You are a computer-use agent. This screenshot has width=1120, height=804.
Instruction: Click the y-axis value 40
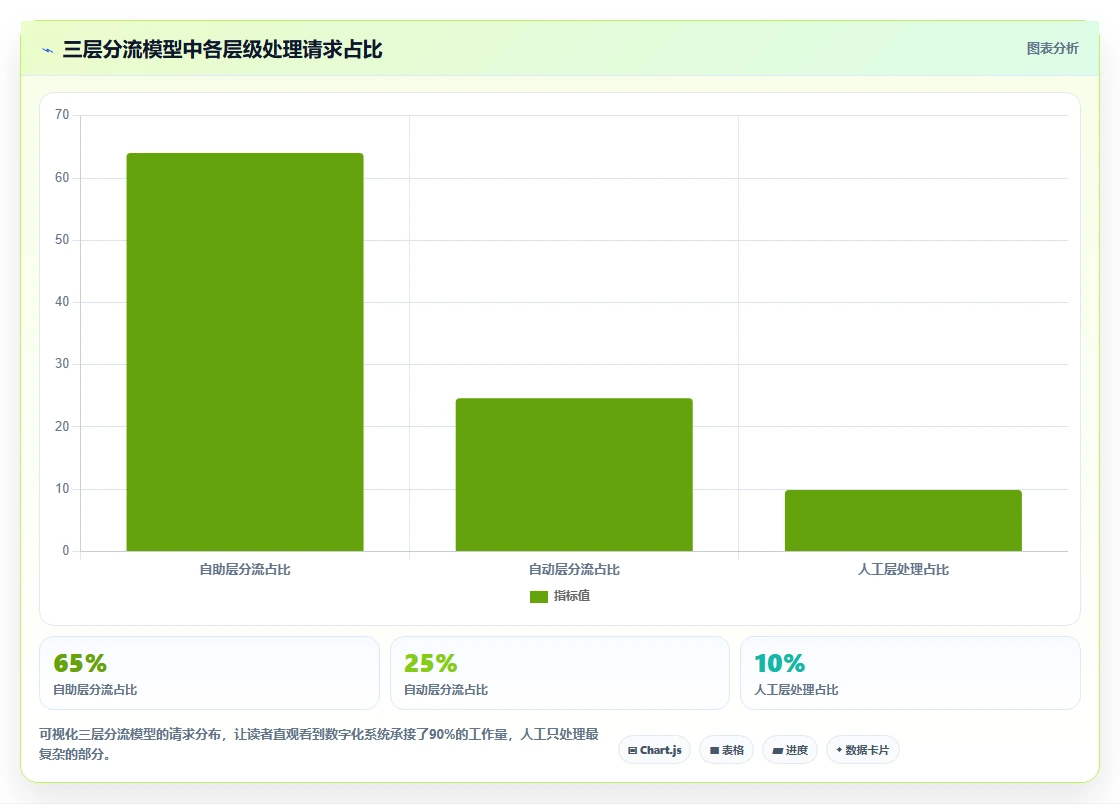click(x=62, y=302)
